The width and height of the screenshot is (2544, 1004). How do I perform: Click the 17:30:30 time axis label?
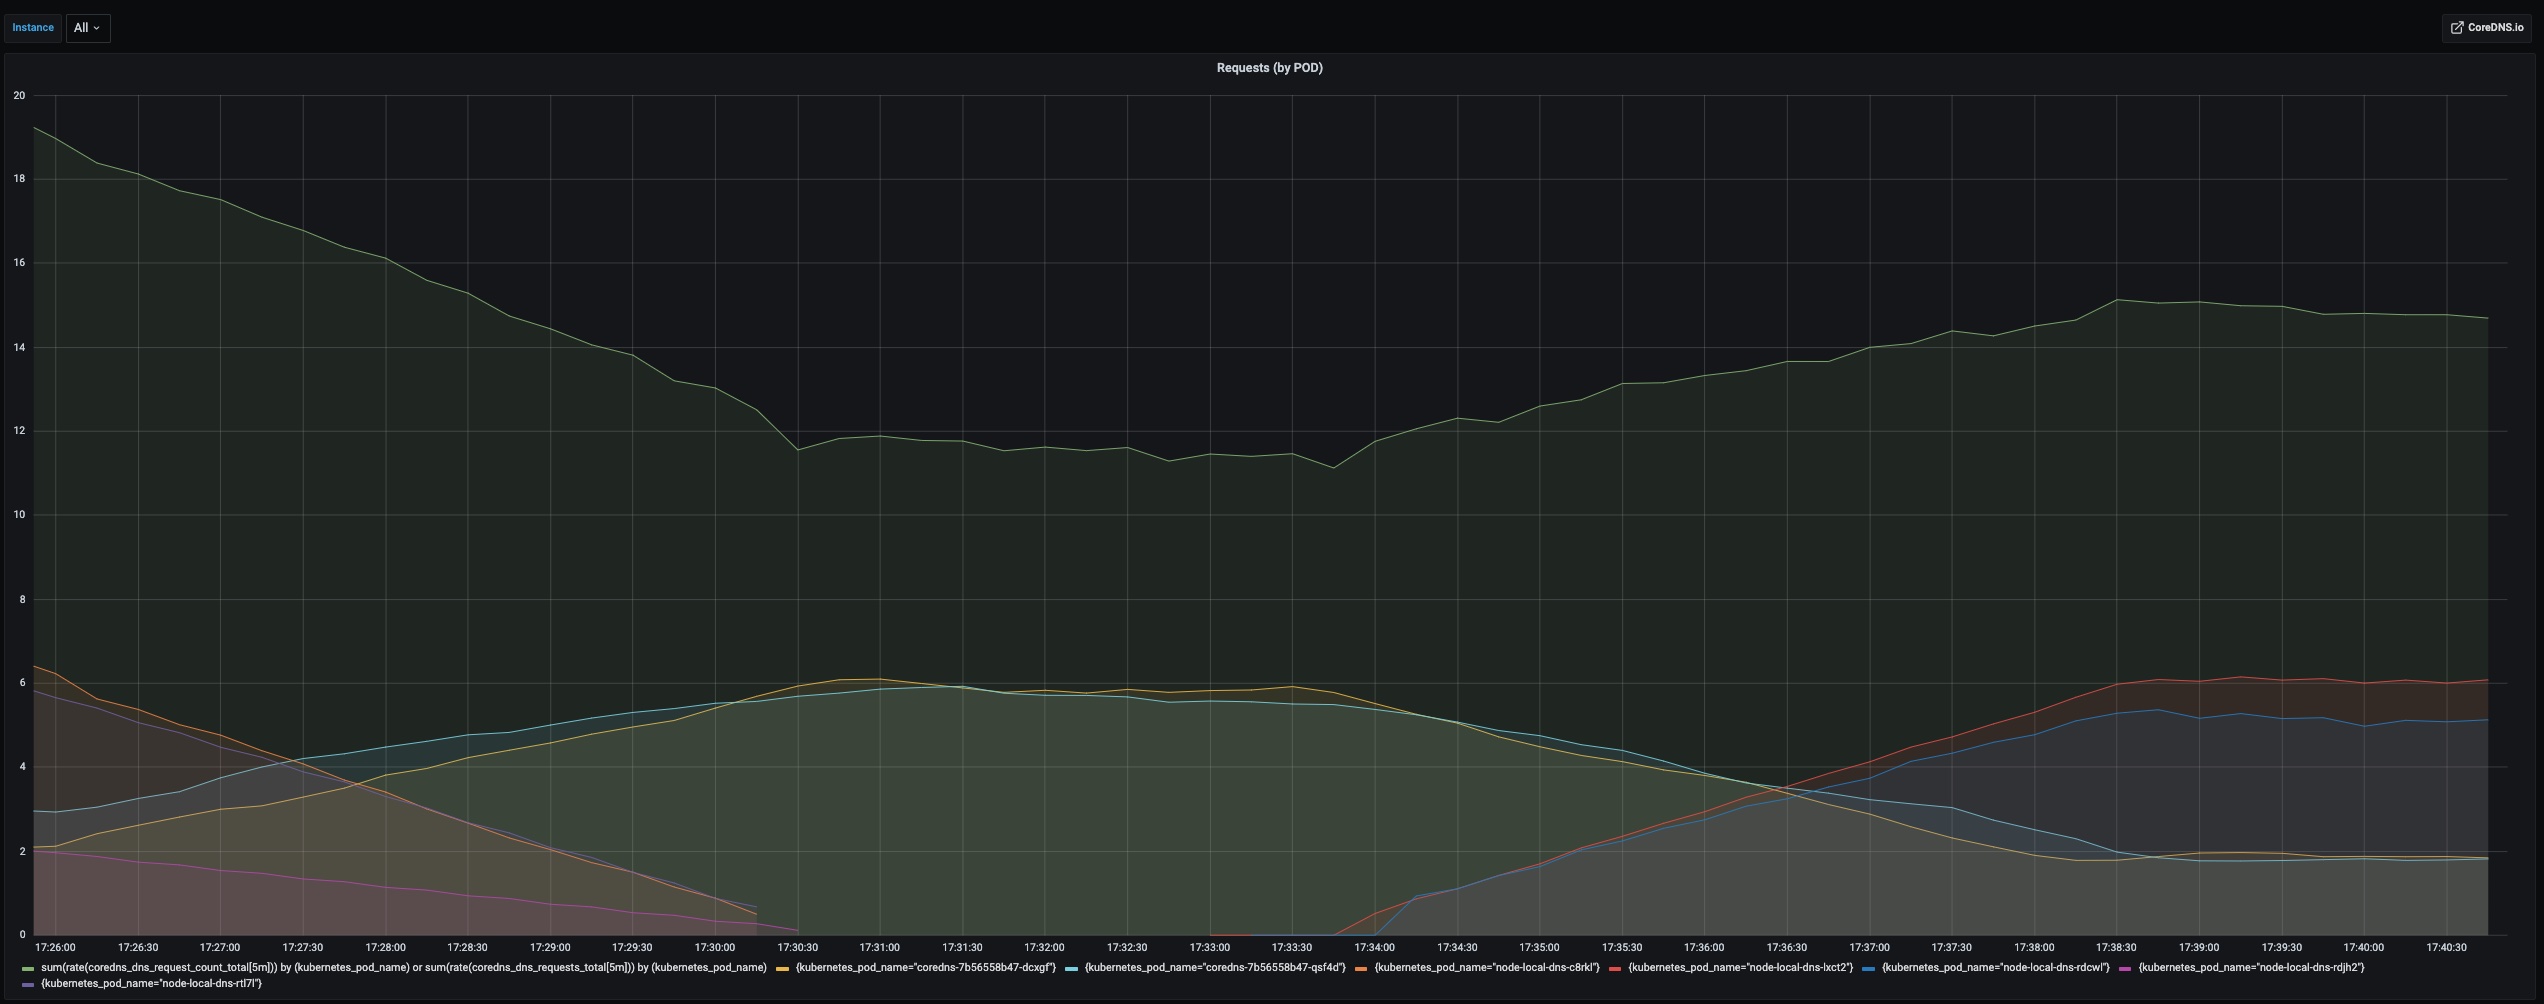point(797,948)
